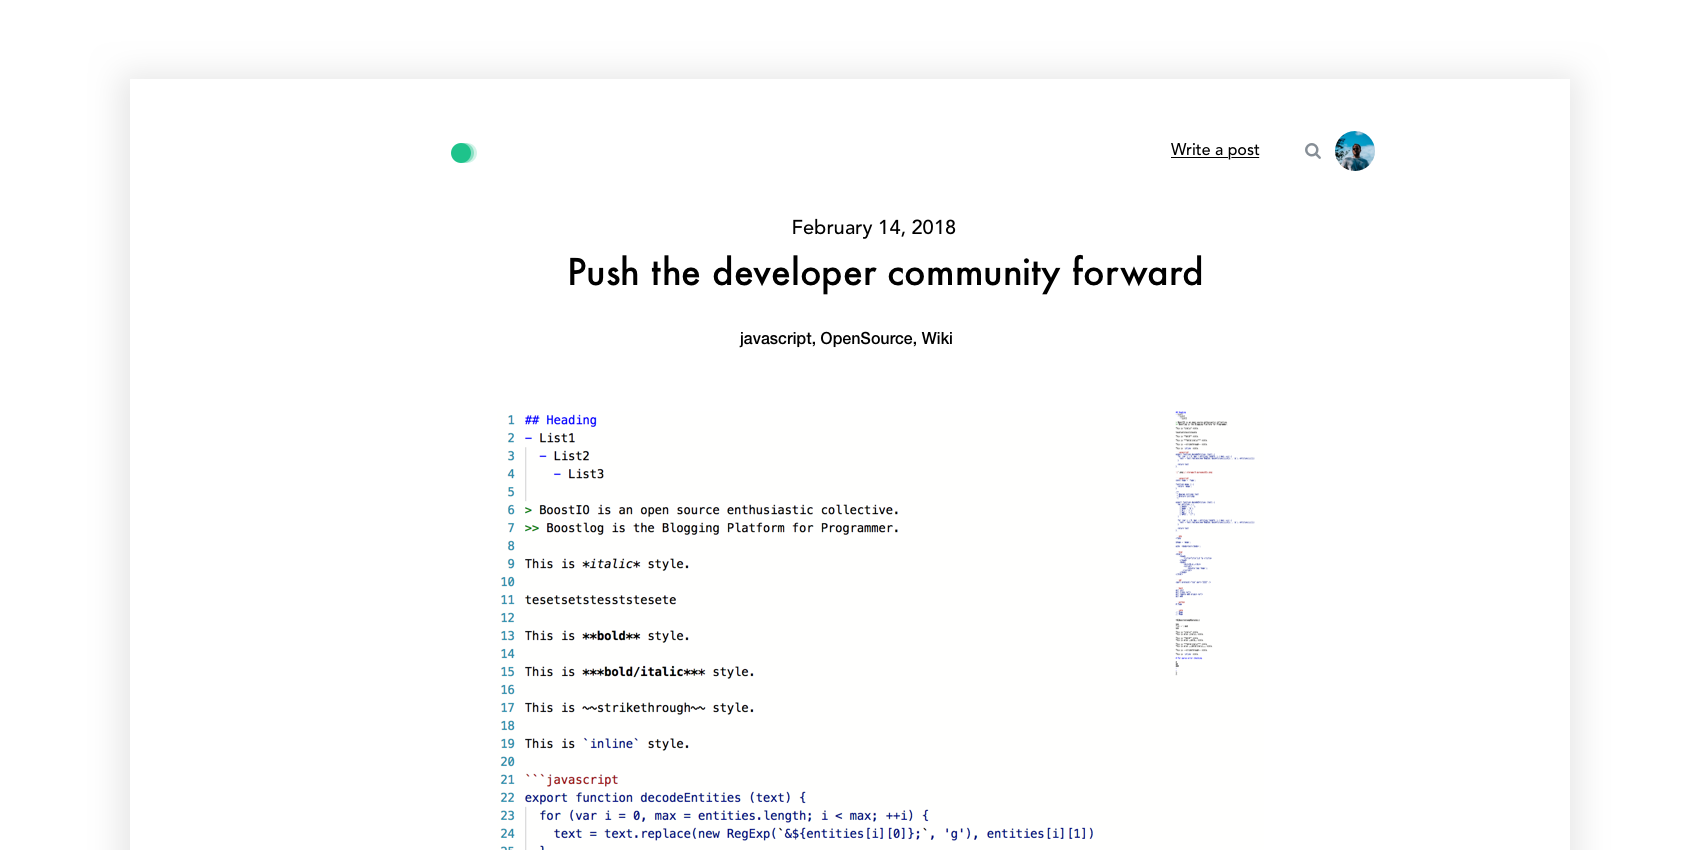Select the 'javascript' tag
This screenshot has height=850, width=1700.
(775, 339)
